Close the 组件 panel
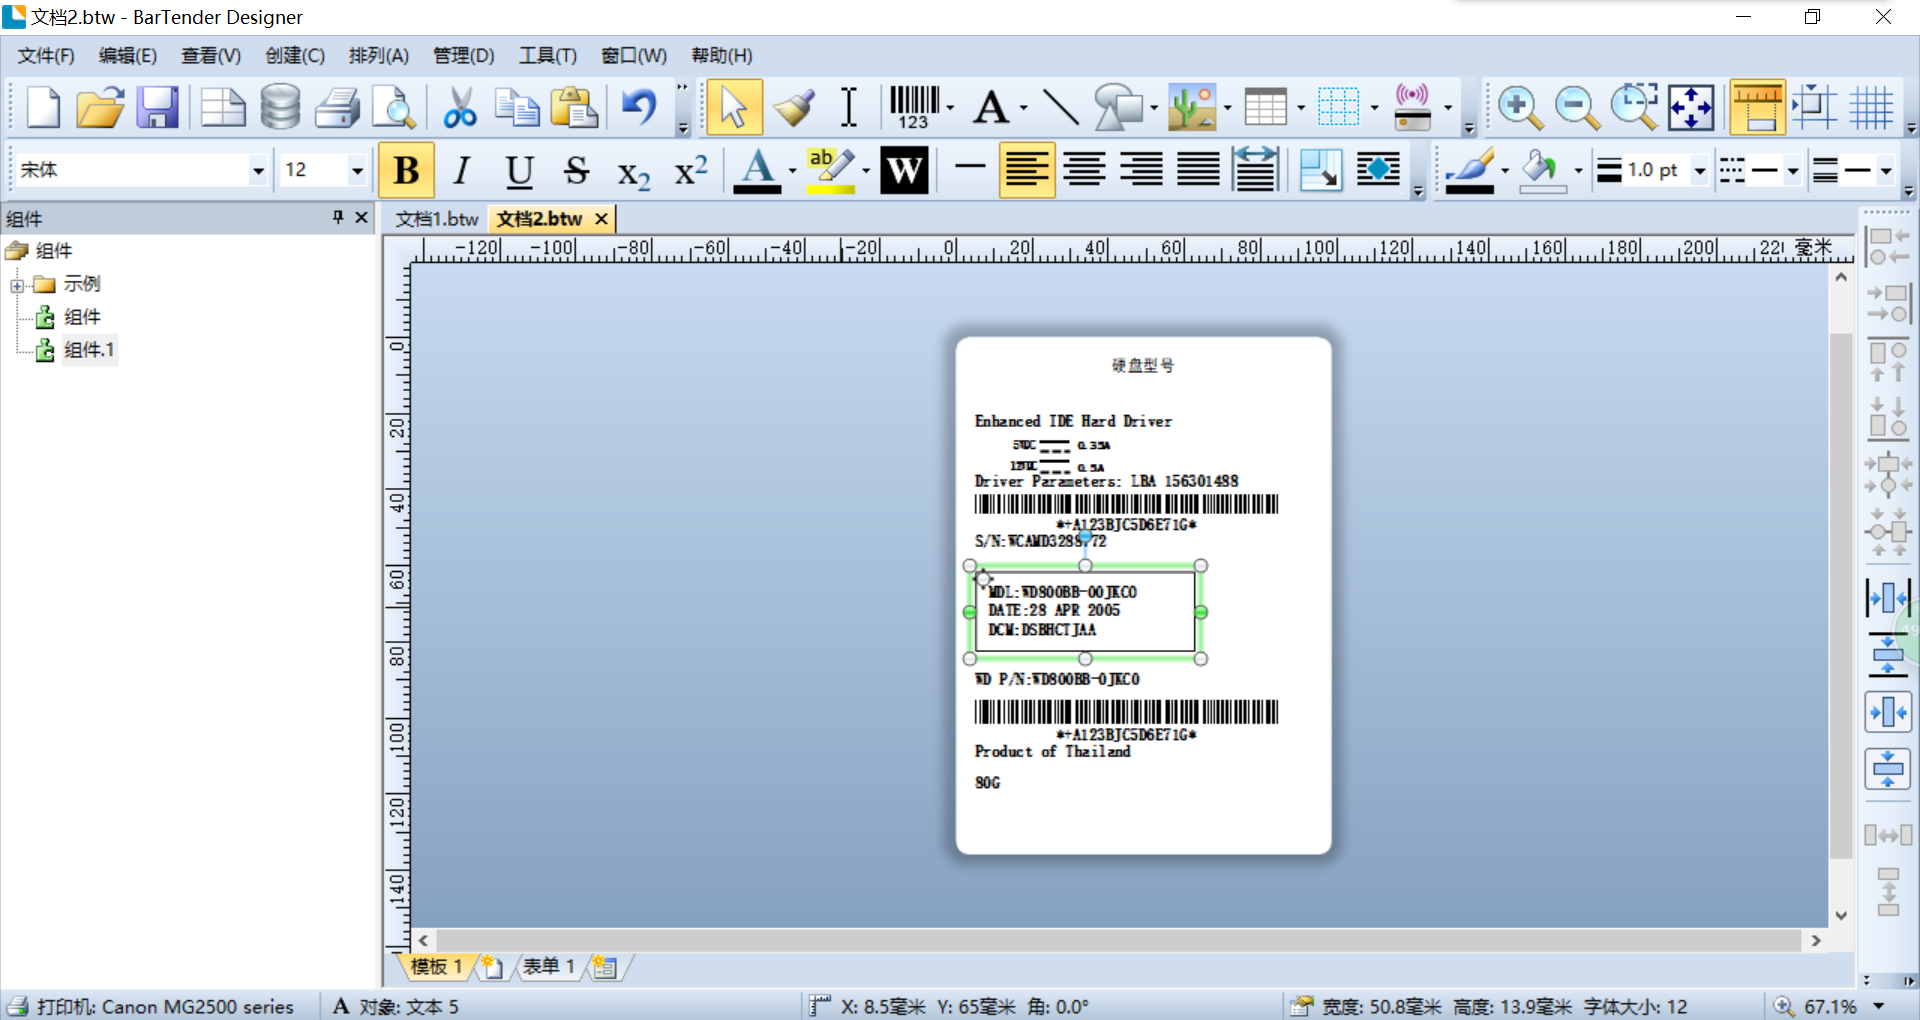The height and width of the screenshot is (1020, 1920). pos(362,217)
